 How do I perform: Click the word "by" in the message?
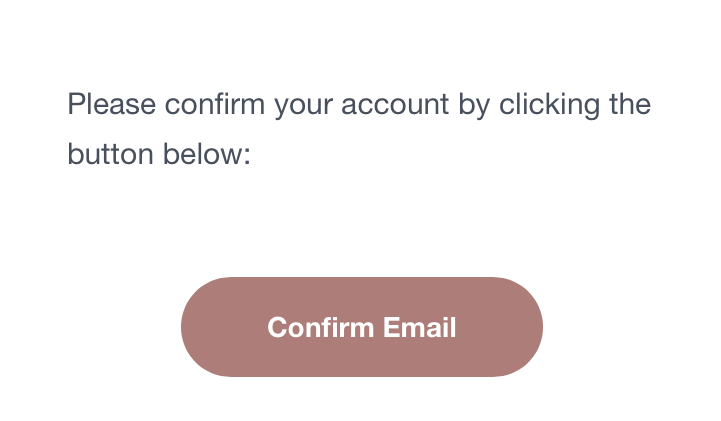tap(474, 104)
